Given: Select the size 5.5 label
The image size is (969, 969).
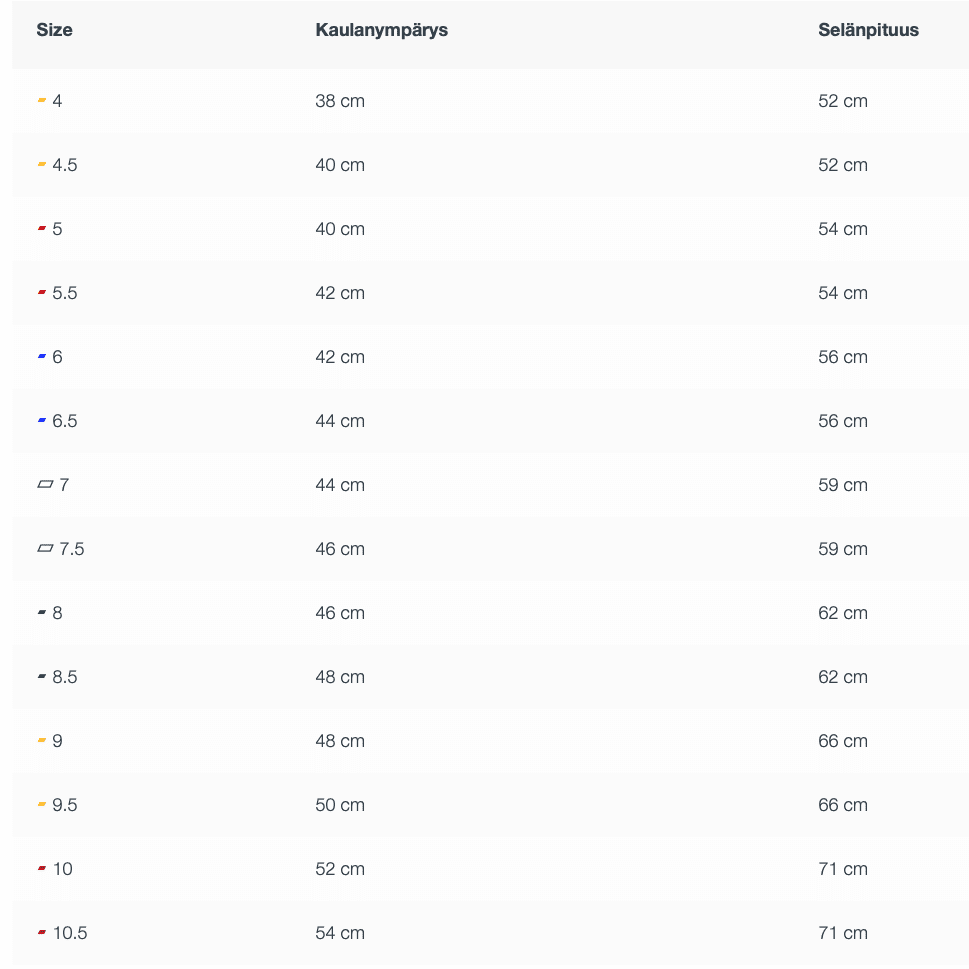Looking at the screenshot, I should click(x=65, y=293).
